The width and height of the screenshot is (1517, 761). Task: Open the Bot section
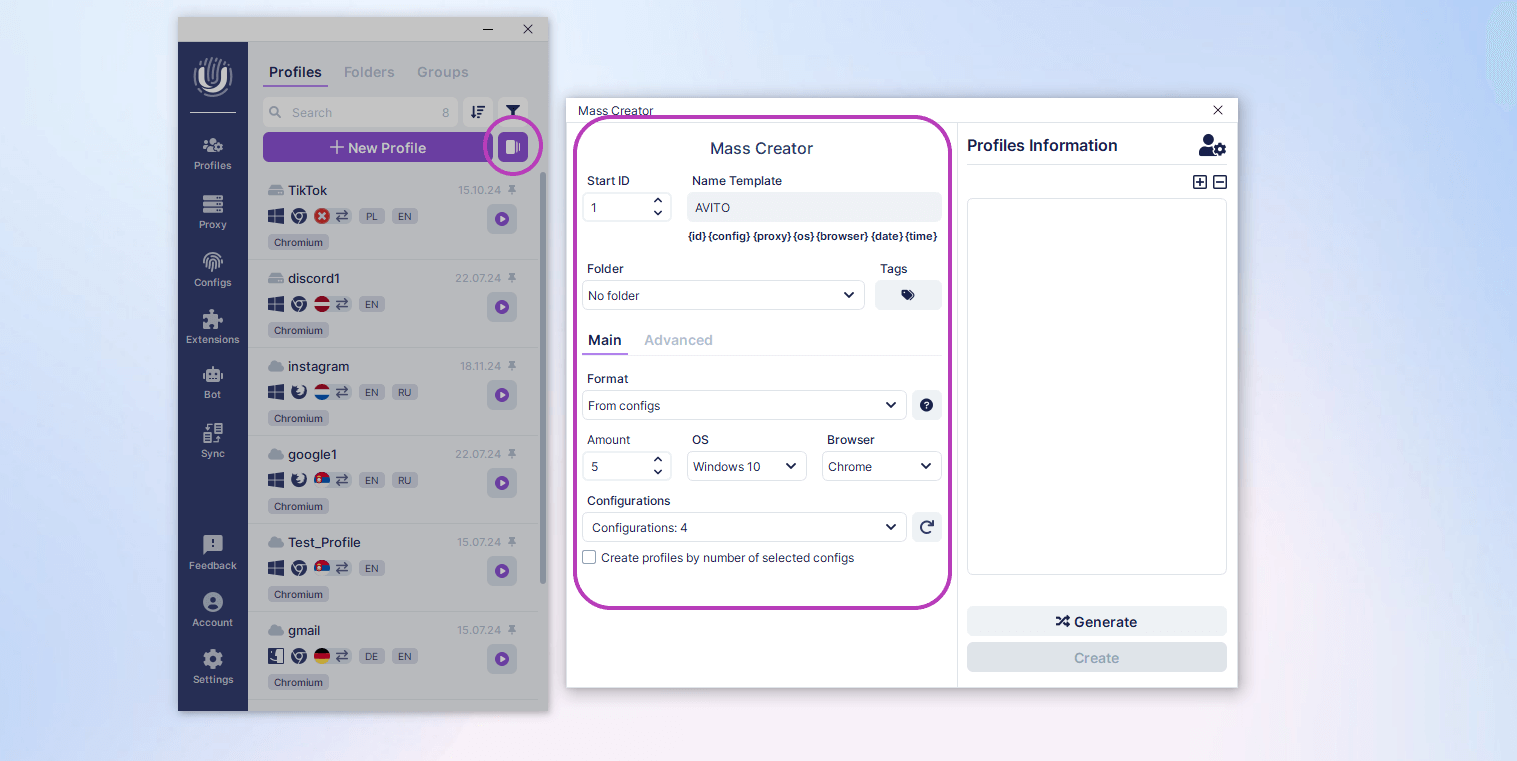pyautogui.click(x=212, y=382)
